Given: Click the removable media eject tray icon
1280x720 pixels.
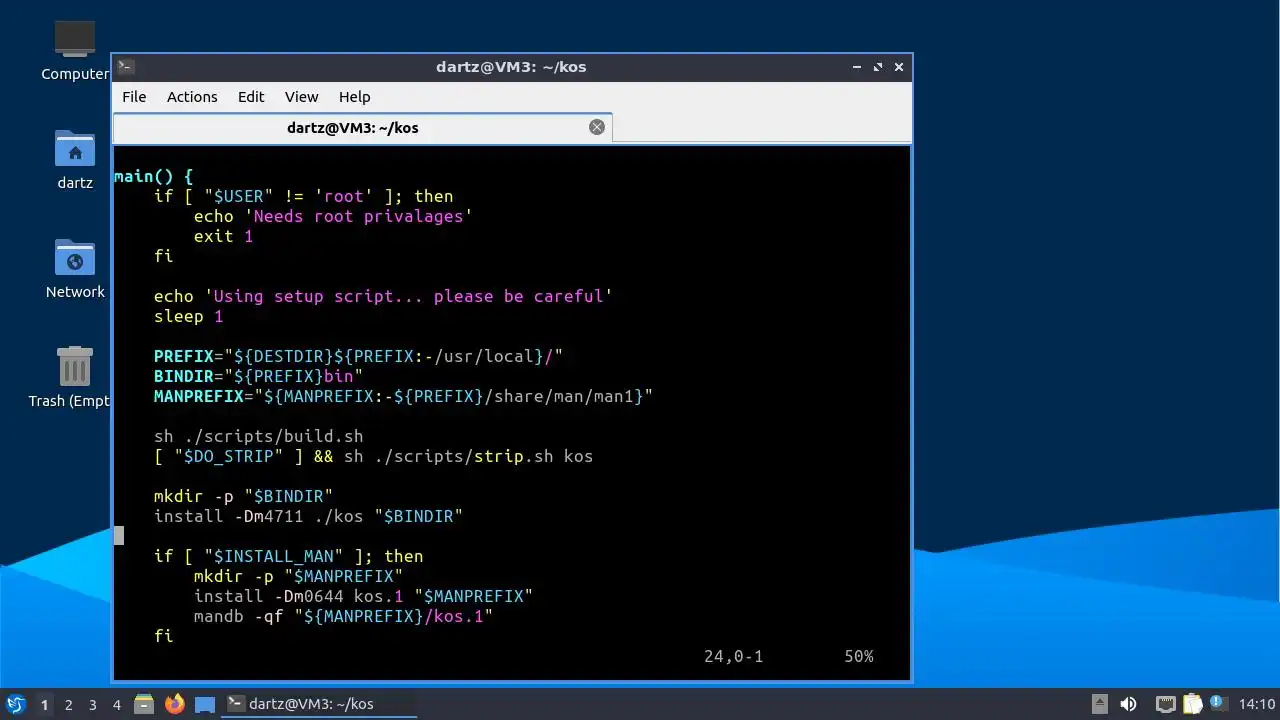Looking at the screenshot, I should point(1099,704).
